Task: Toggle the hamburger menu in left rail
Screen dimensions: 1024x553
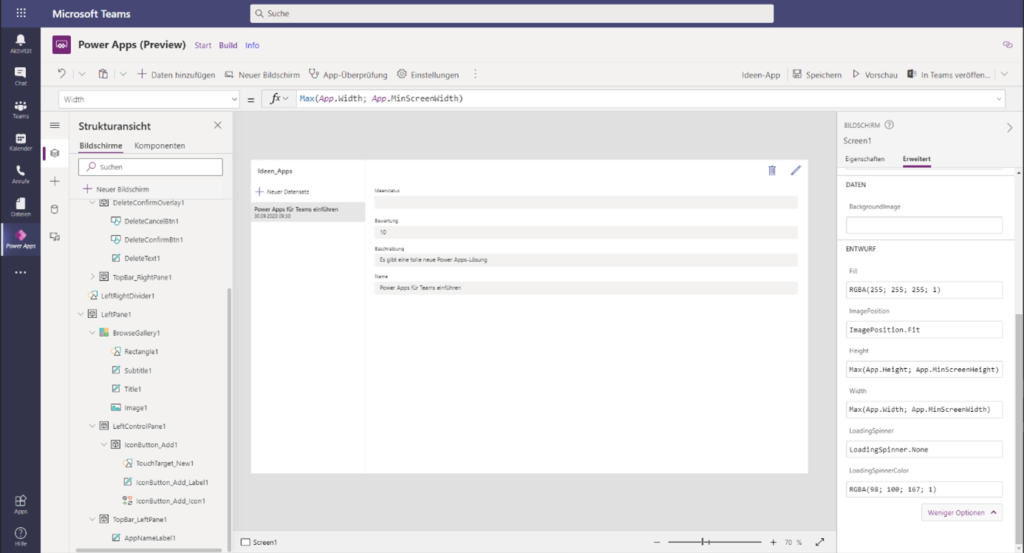Action: (x=55, y=125)
